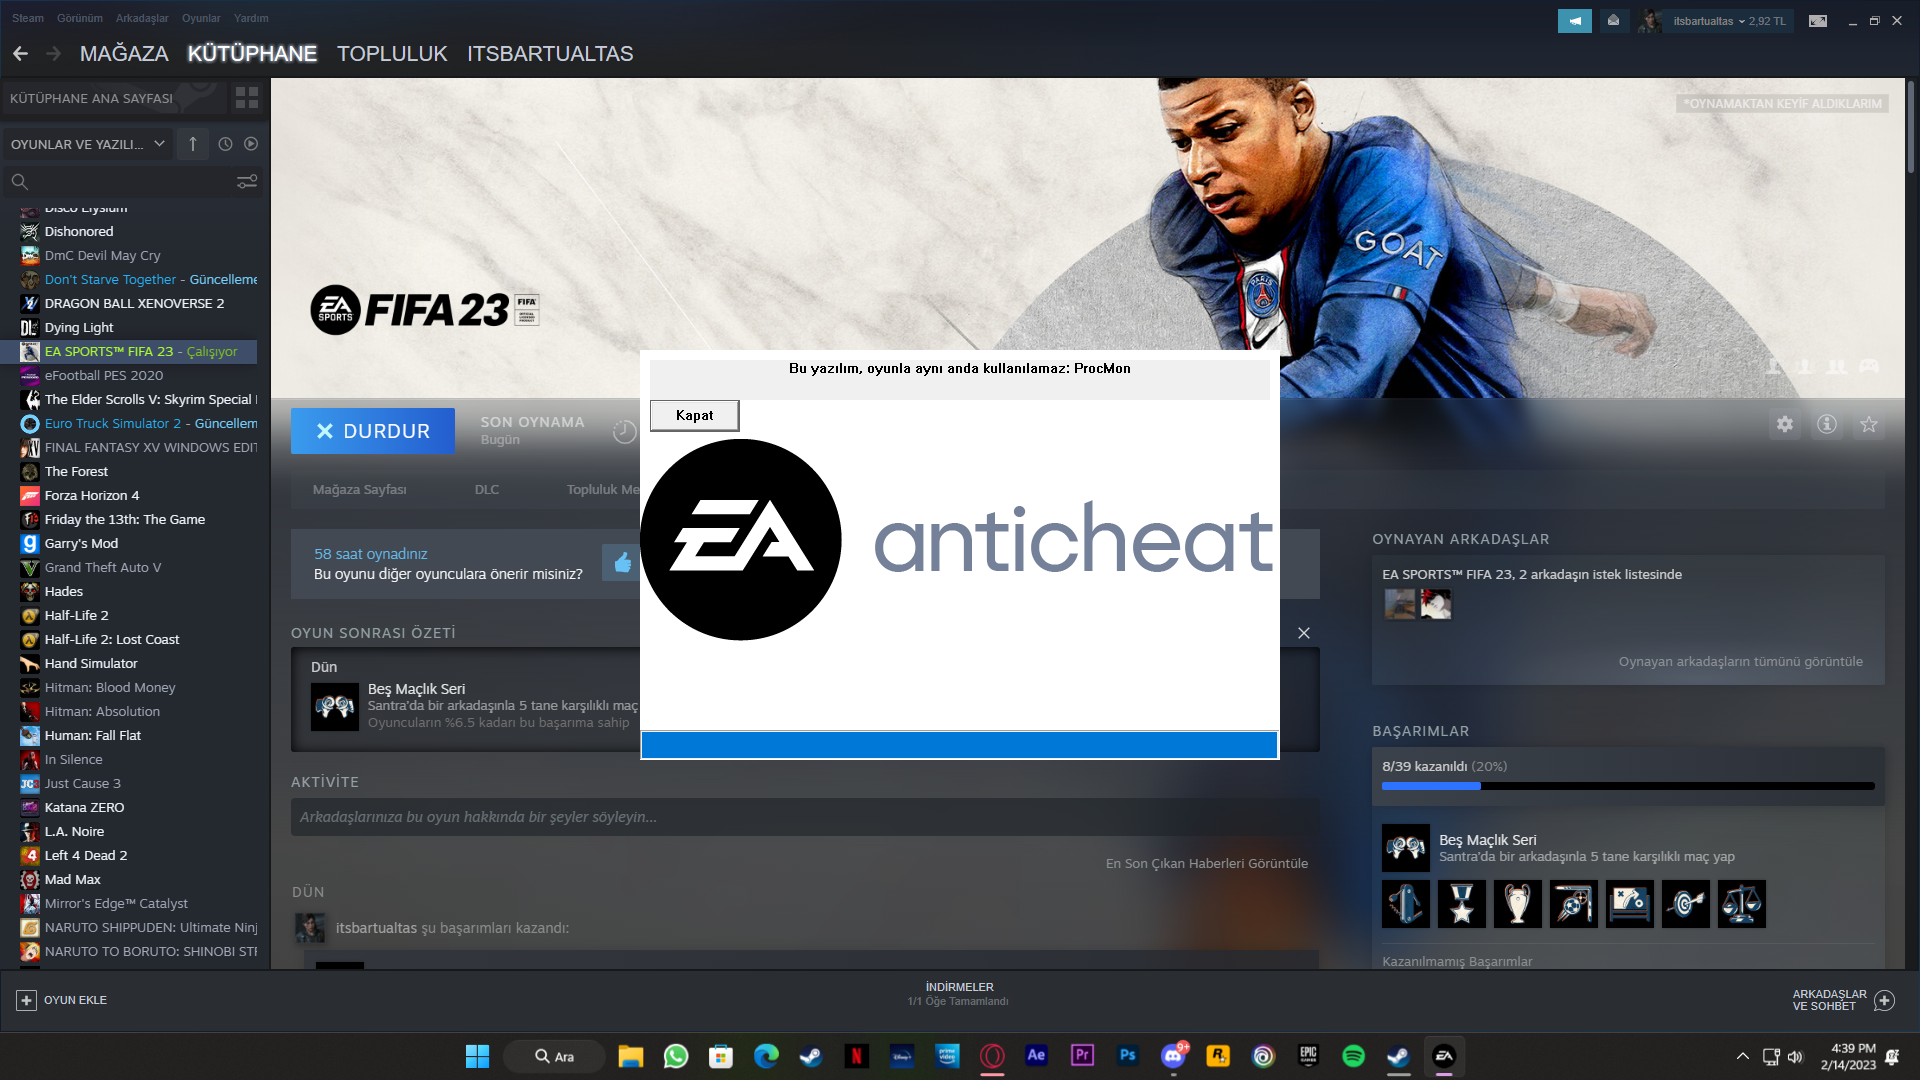Open the Oyunlar menu
The image size is (1920, 1080).
click(x=201, y=18)
